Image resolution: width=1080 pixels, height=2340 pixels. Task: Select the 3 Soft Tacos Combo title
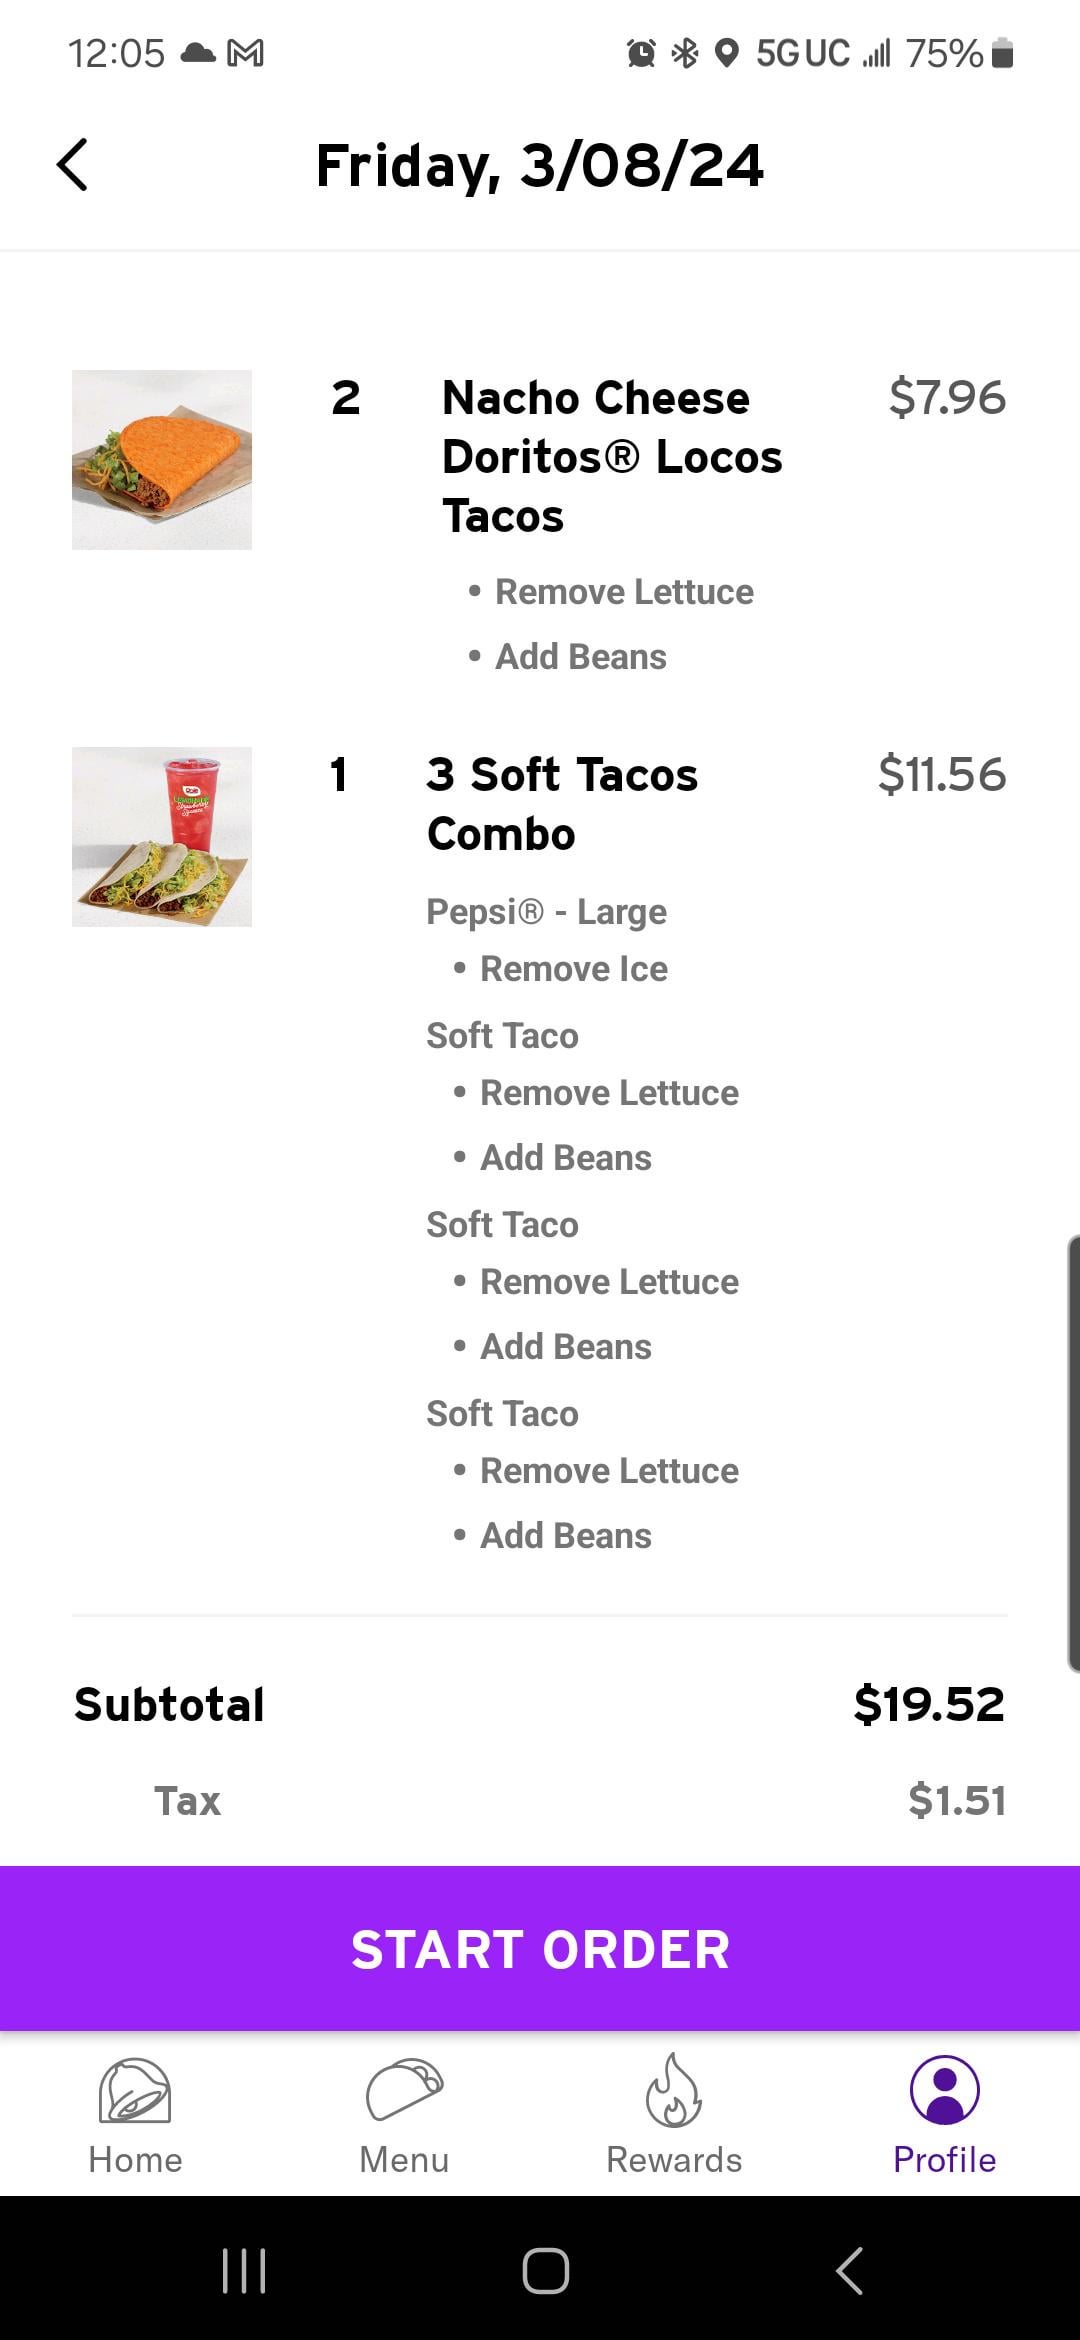(562, 804)
